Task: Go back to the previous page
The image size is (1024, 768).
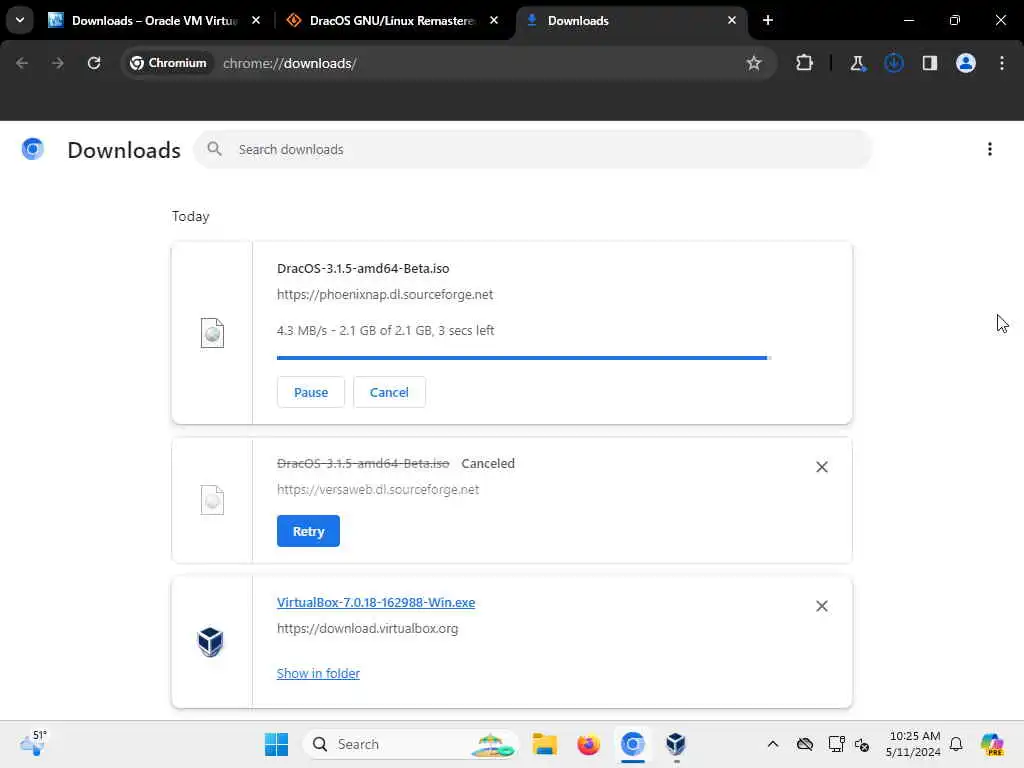Action: coord(22,63)
